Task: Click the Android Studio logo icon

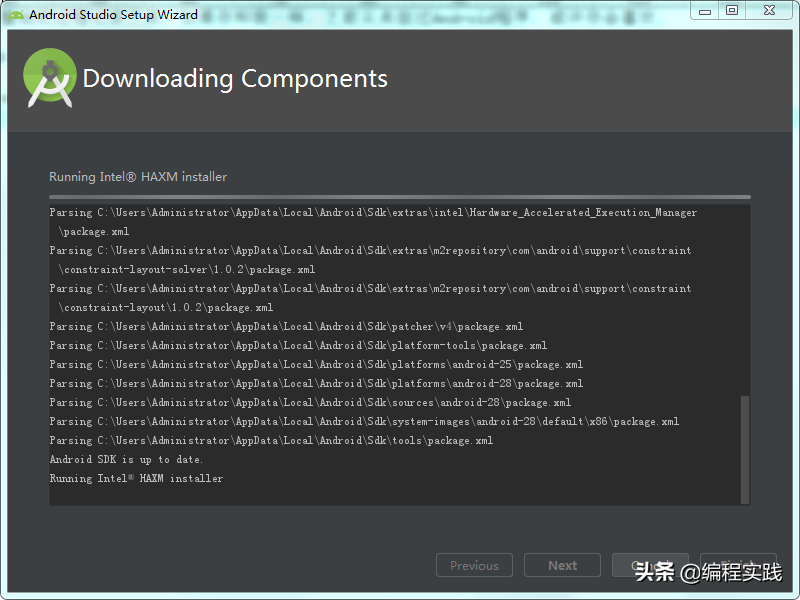Action: [x=49, y=78]
